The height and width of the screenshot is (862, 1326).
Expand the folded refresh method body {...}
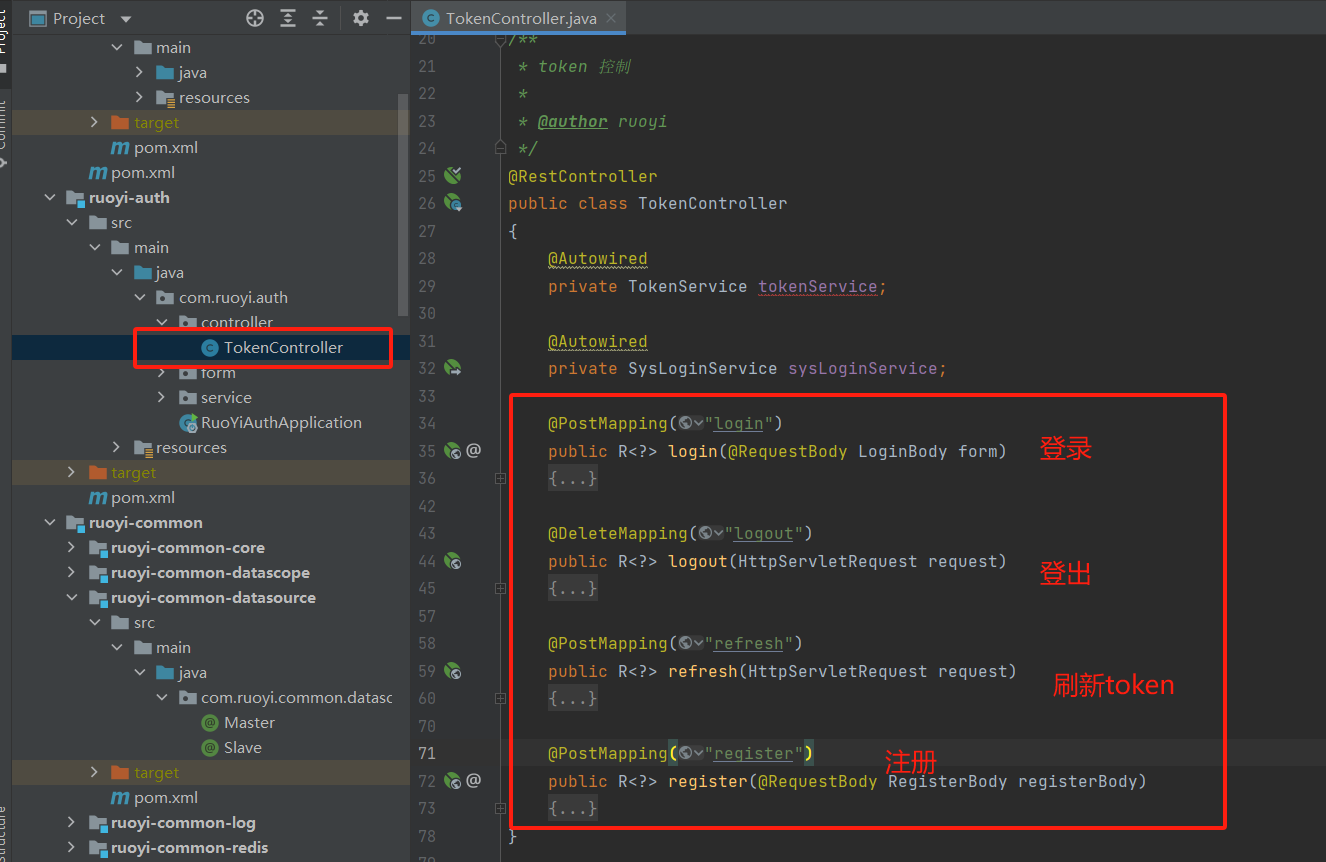pyautogui.click(x=573, y=699)
